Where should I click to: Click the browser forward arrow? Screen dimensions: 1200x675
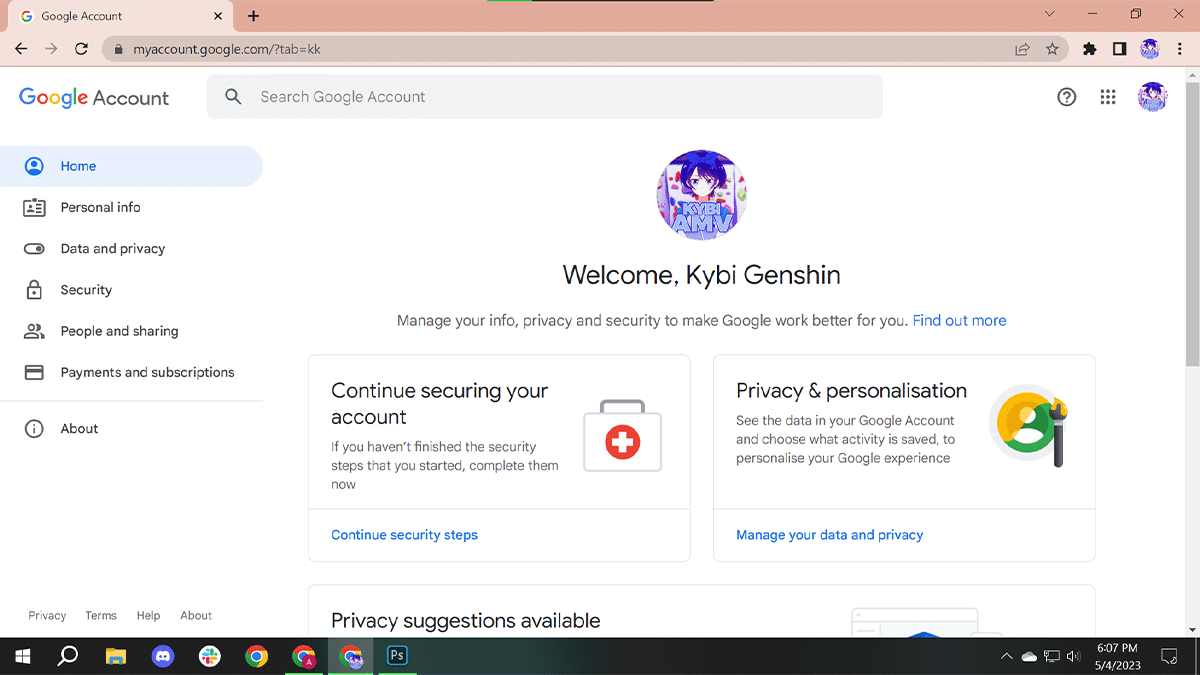coord(51,48)
